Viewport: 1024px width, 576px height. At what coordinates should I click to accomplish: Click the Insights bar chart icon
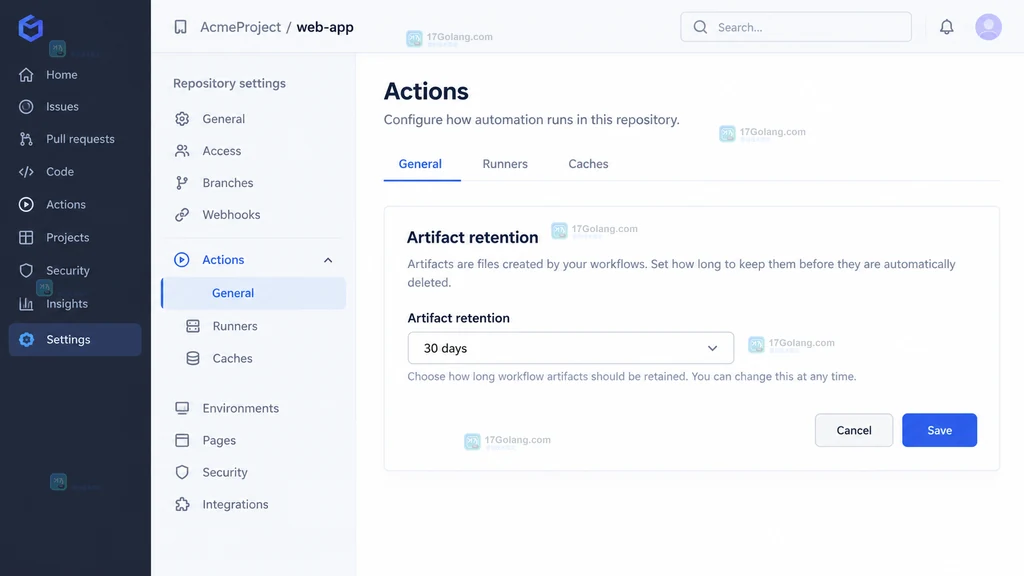26,304
